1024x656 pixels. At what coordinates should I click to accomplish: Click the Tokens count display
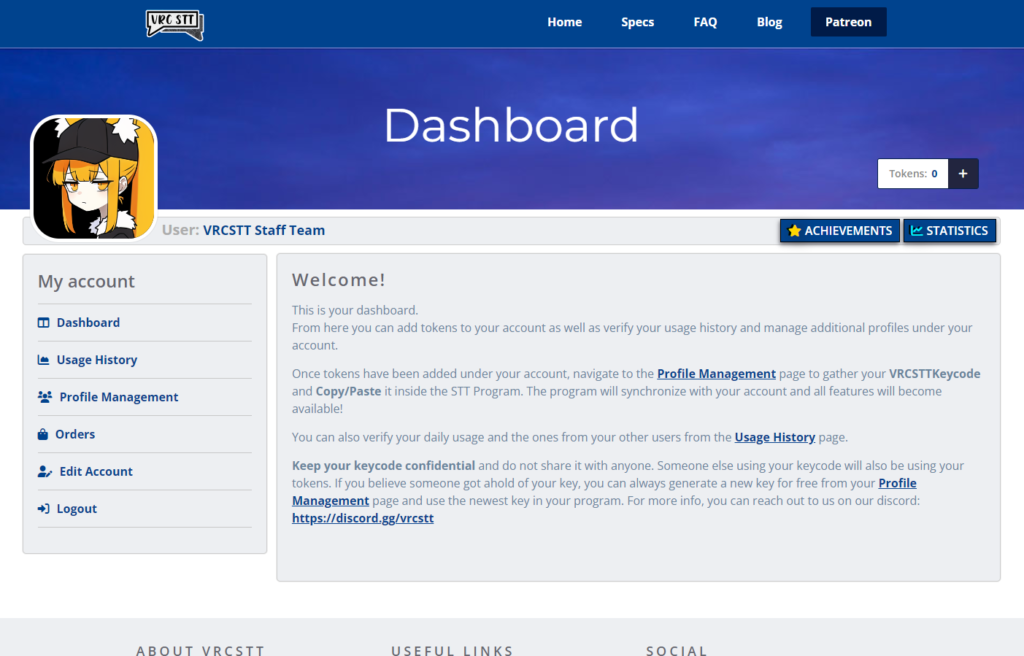(x=912, y=173)
